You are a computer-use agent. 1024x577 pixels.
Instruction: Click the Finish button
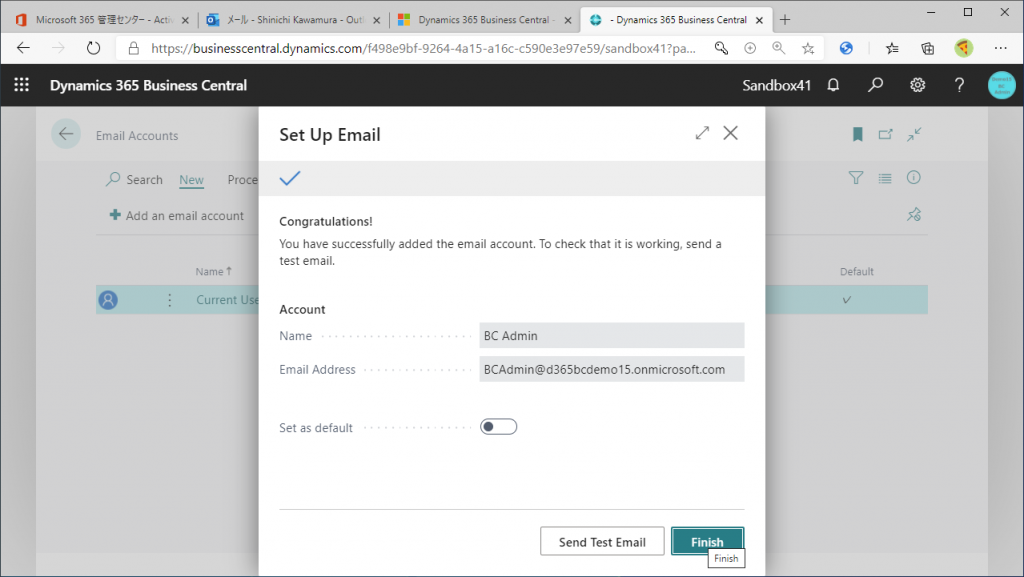(707, 541)
